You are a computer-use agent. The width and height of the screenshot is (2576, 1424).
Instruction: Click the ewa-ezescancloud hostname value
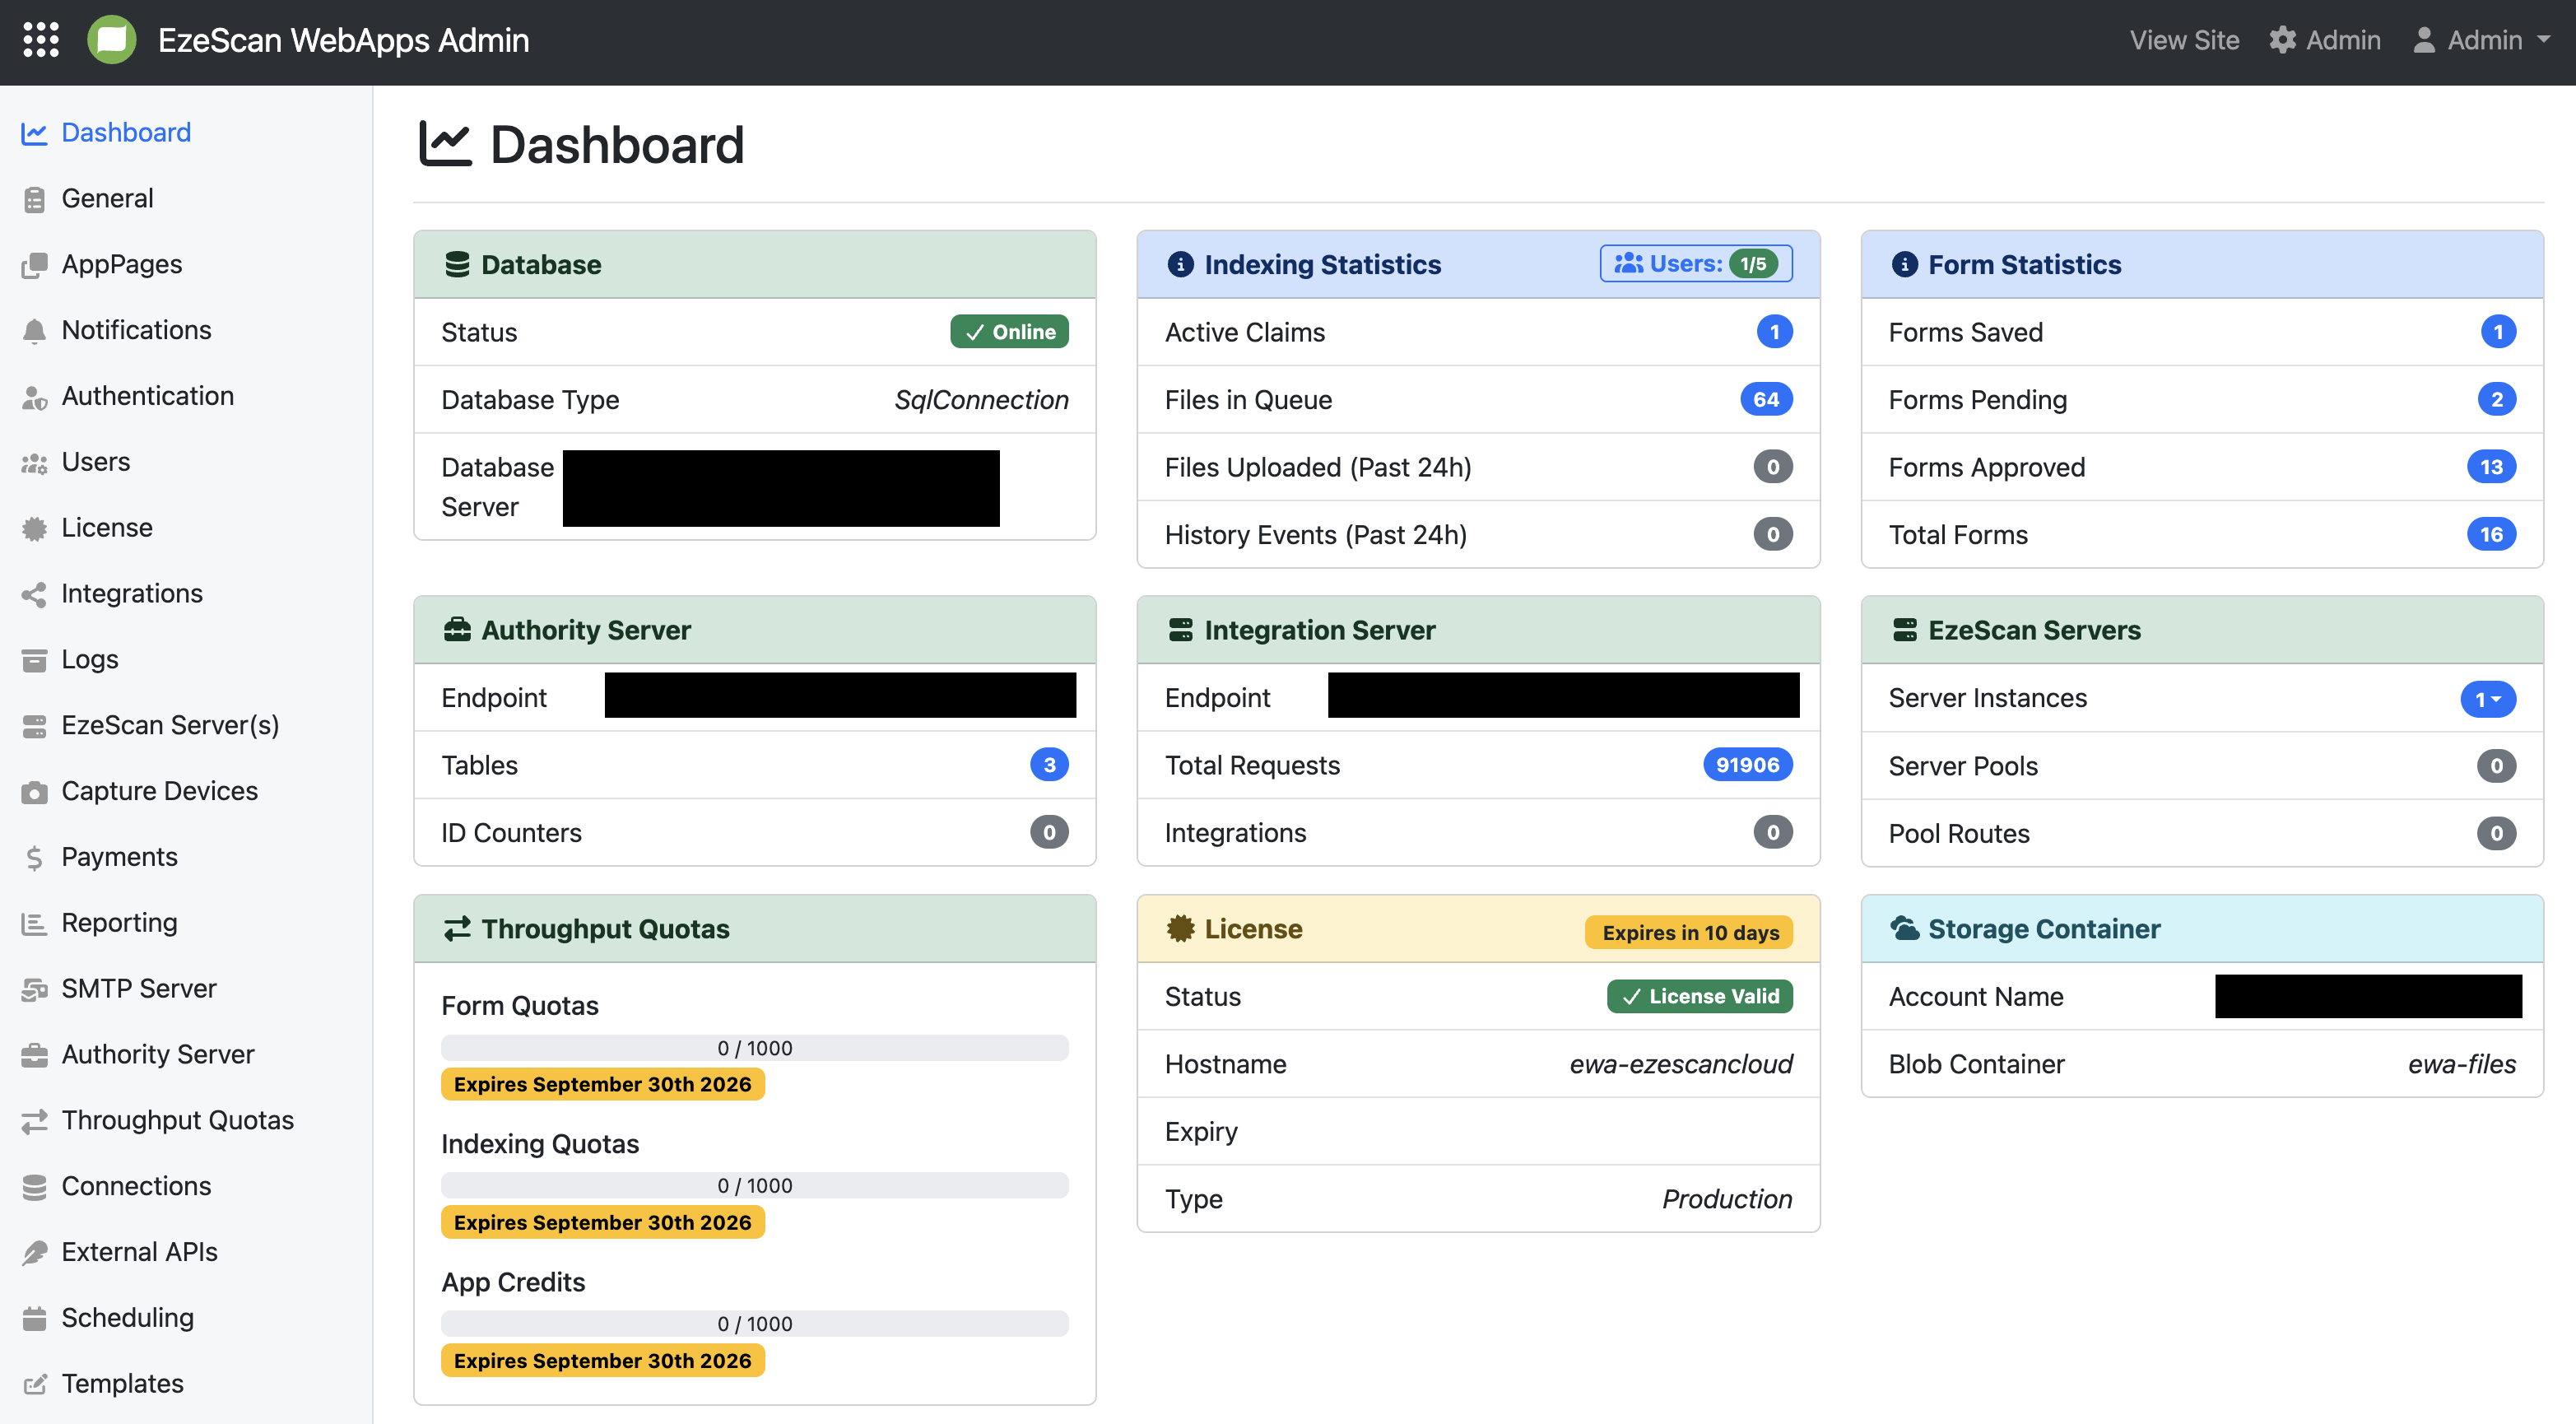tap(1680, 1064)
